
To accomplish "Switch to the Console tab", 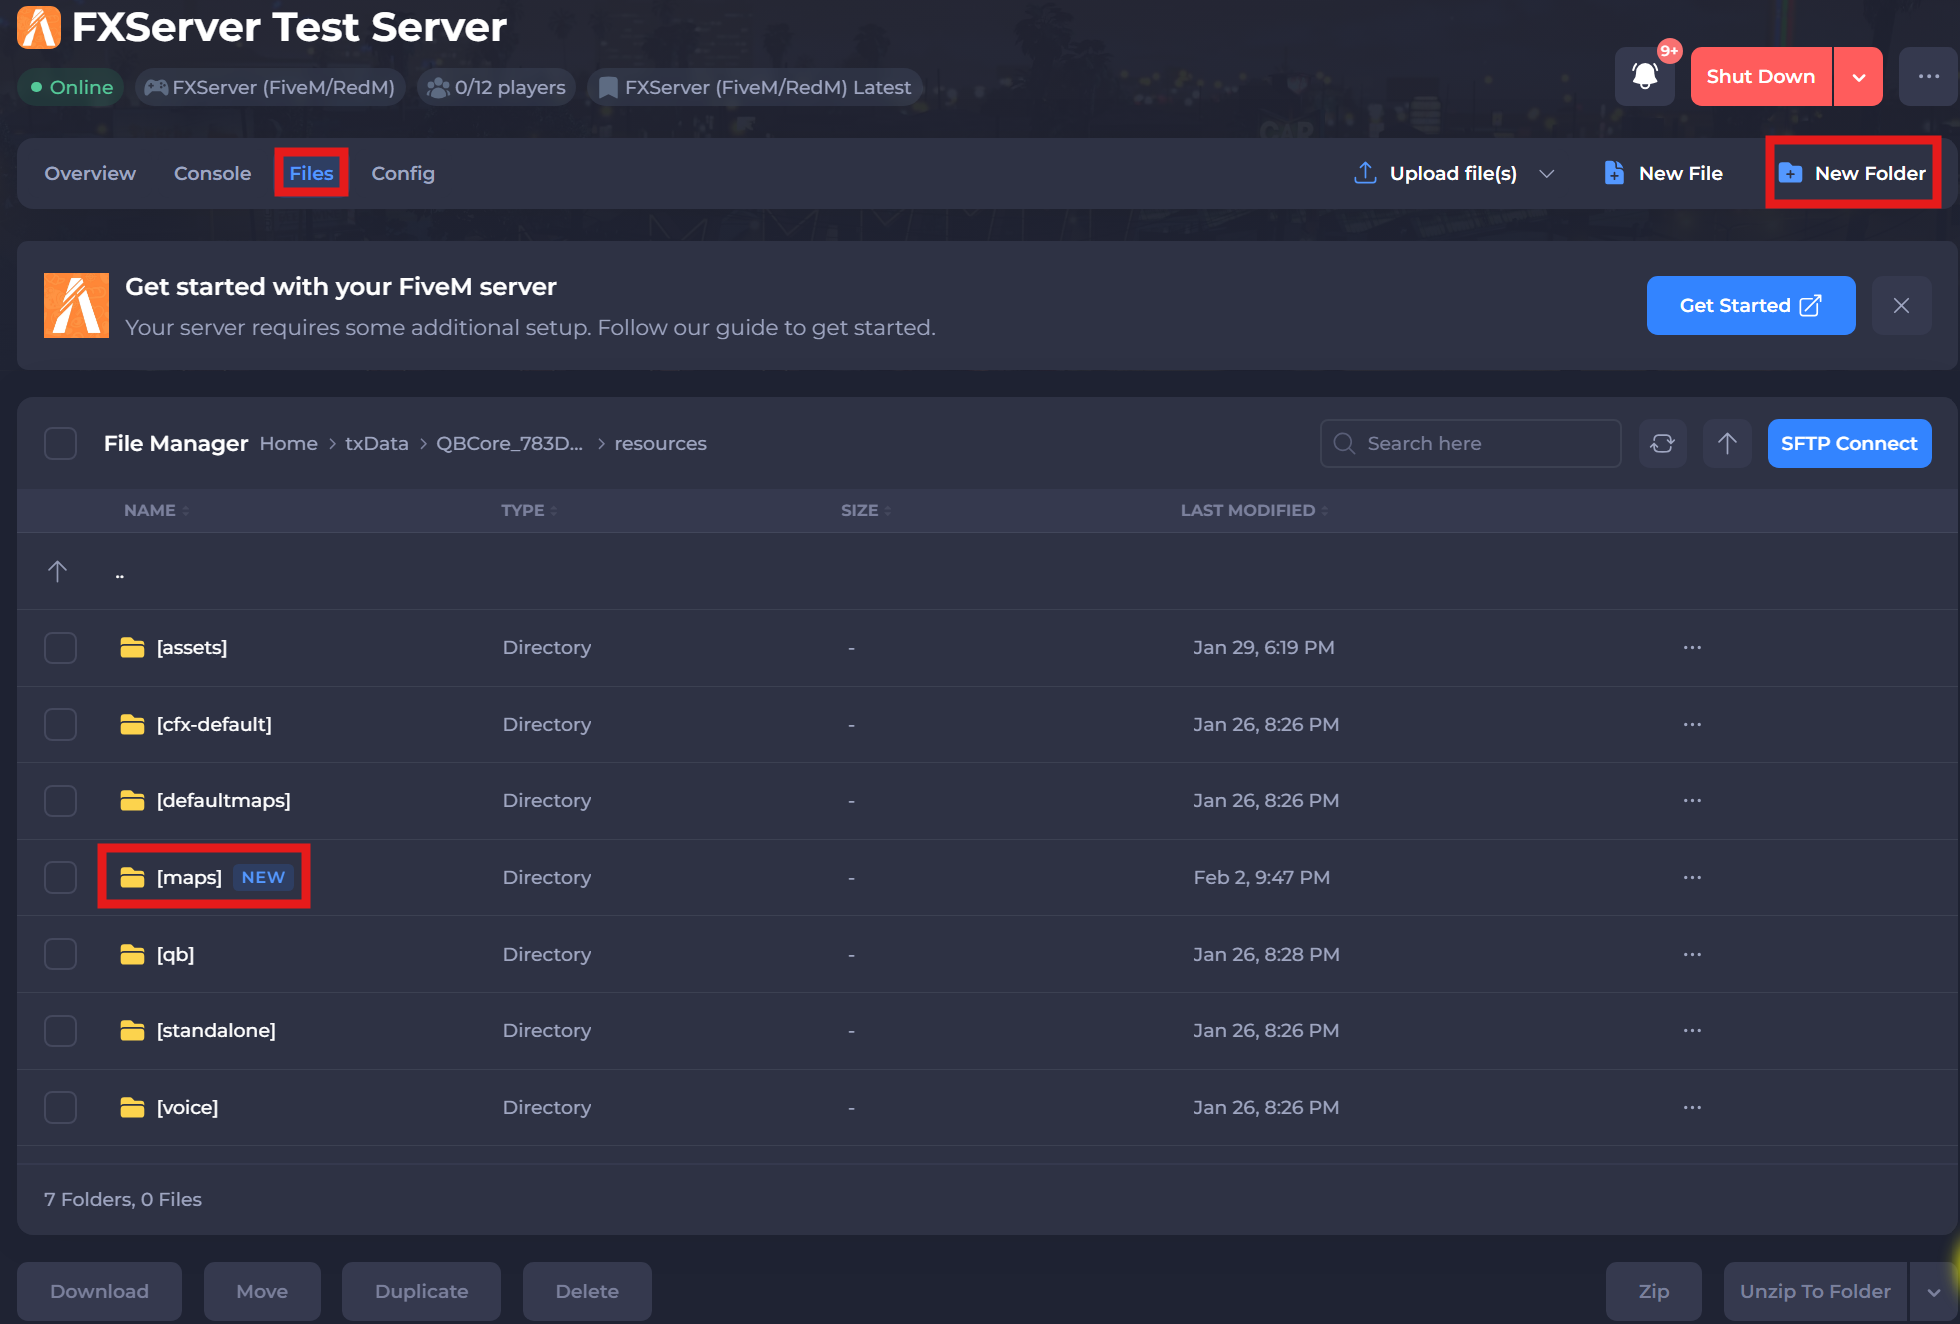I will point(212,173).
